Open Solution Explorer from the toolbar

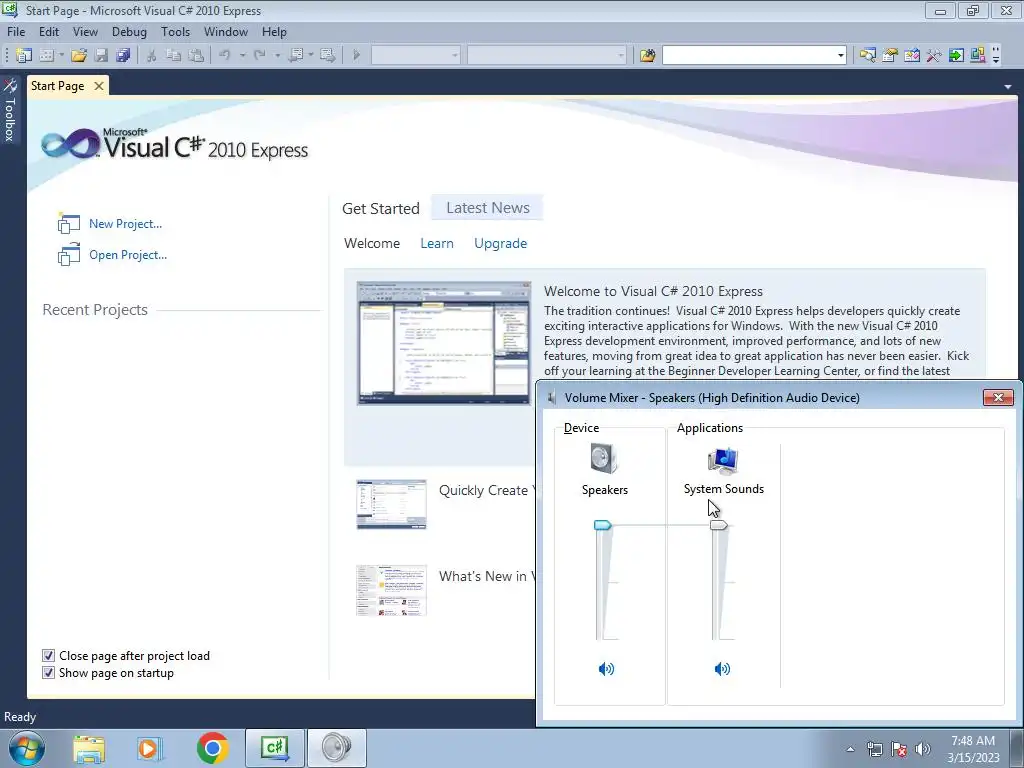(x=867, y=56)
